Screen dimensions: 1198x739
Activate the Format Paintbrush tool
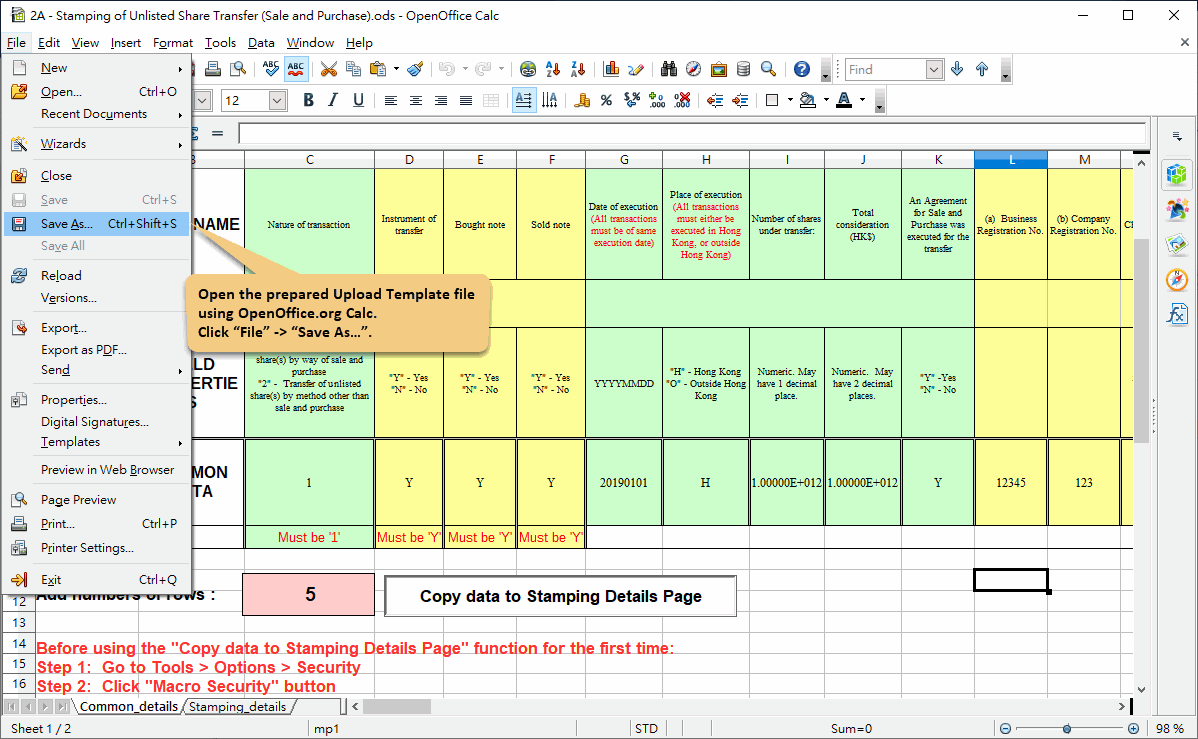tap(415, 70)
